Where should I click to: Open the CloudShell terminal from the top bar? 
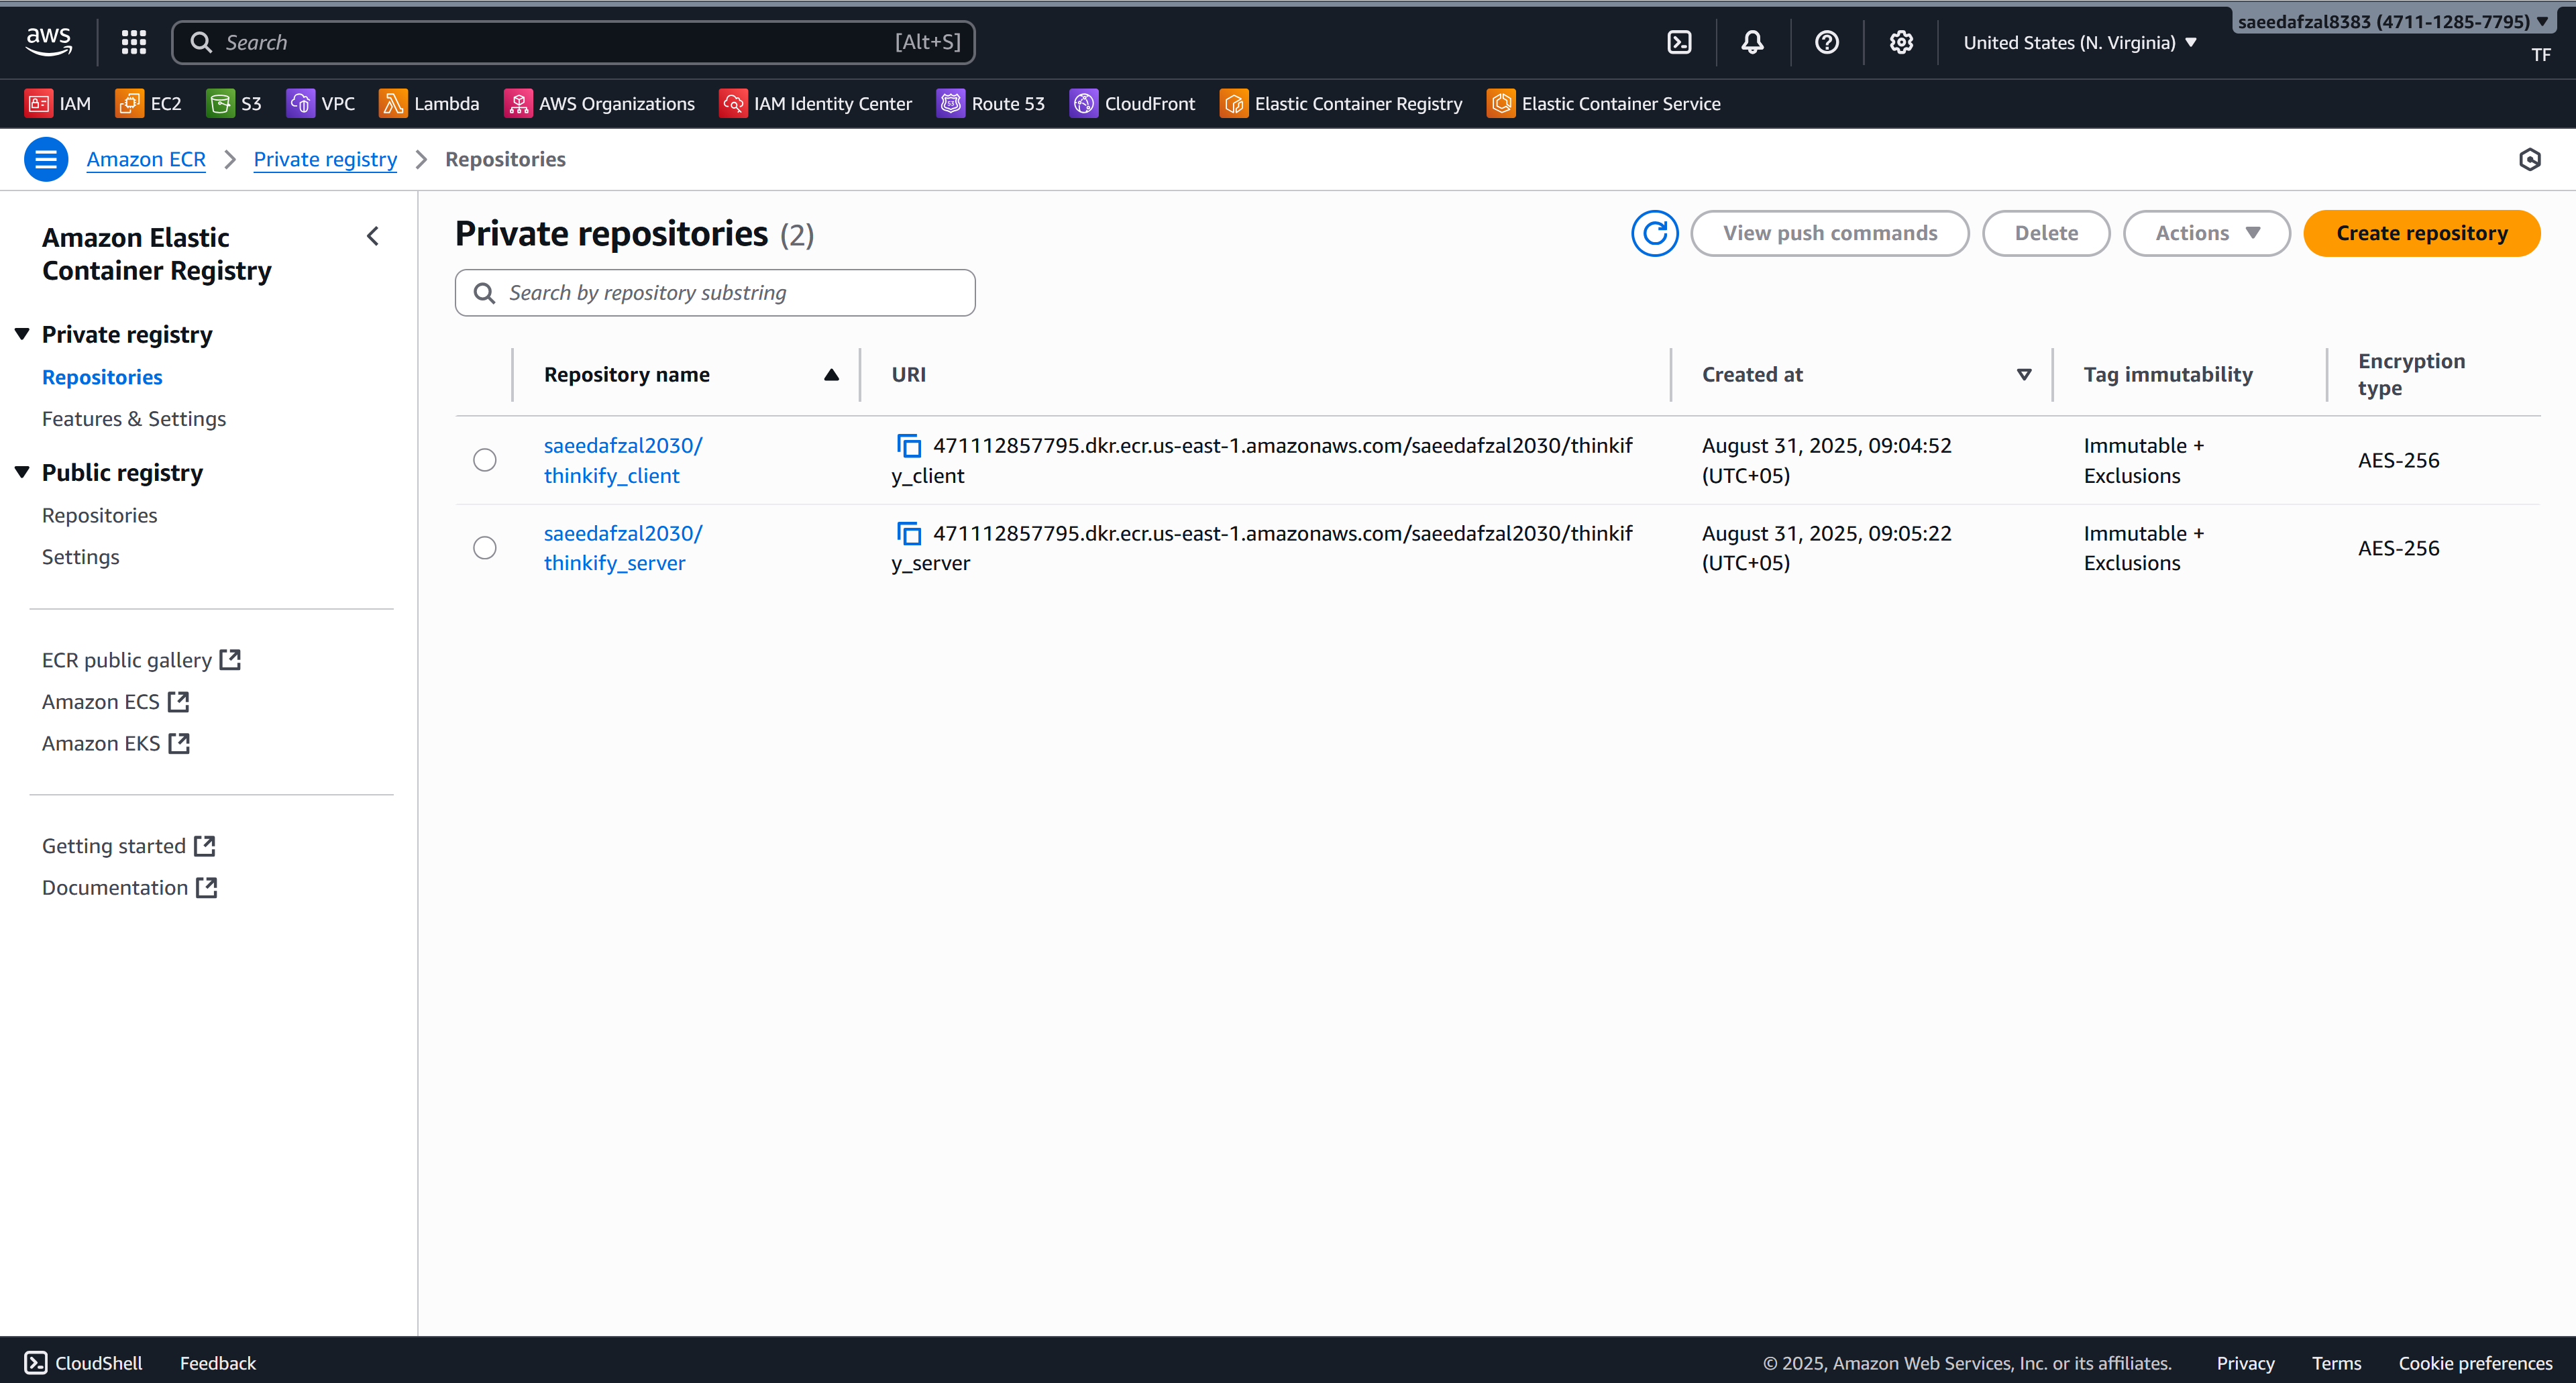[1679, 42]
